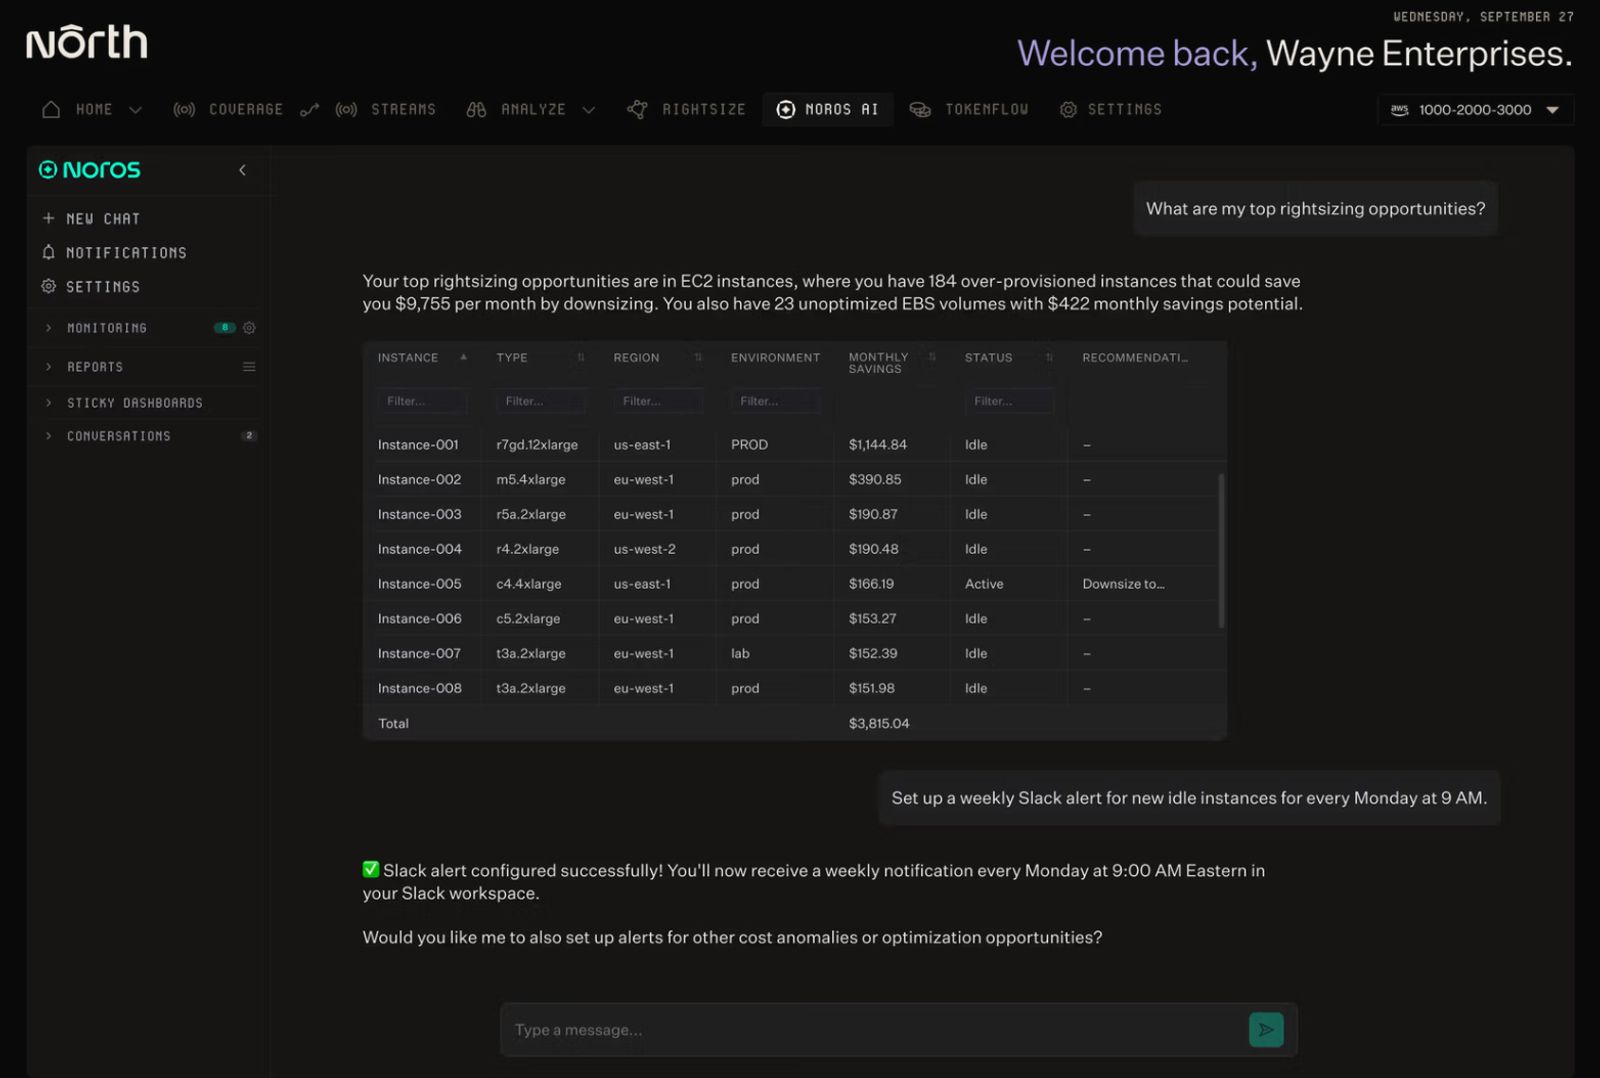Click the Environment column header

(775, 358)
